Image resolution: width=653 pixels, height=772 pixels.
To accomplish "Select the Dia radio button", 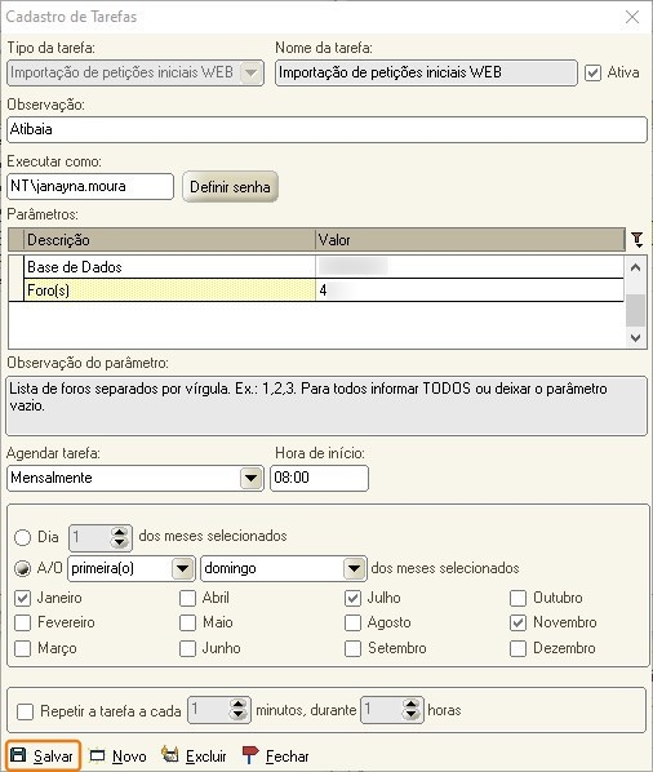I will (x=23, y=537).
